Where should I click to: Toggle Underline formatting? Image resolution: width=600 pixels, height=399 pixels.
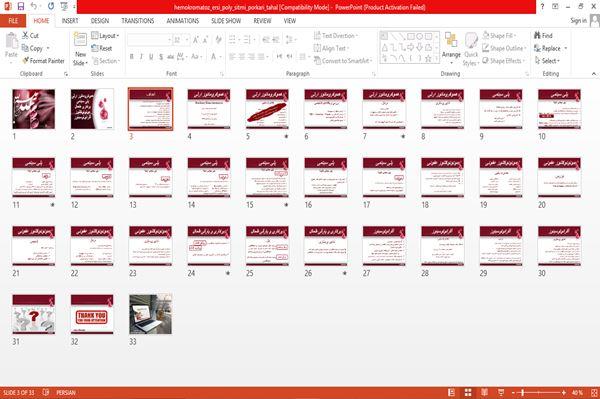tap(151, 57)
